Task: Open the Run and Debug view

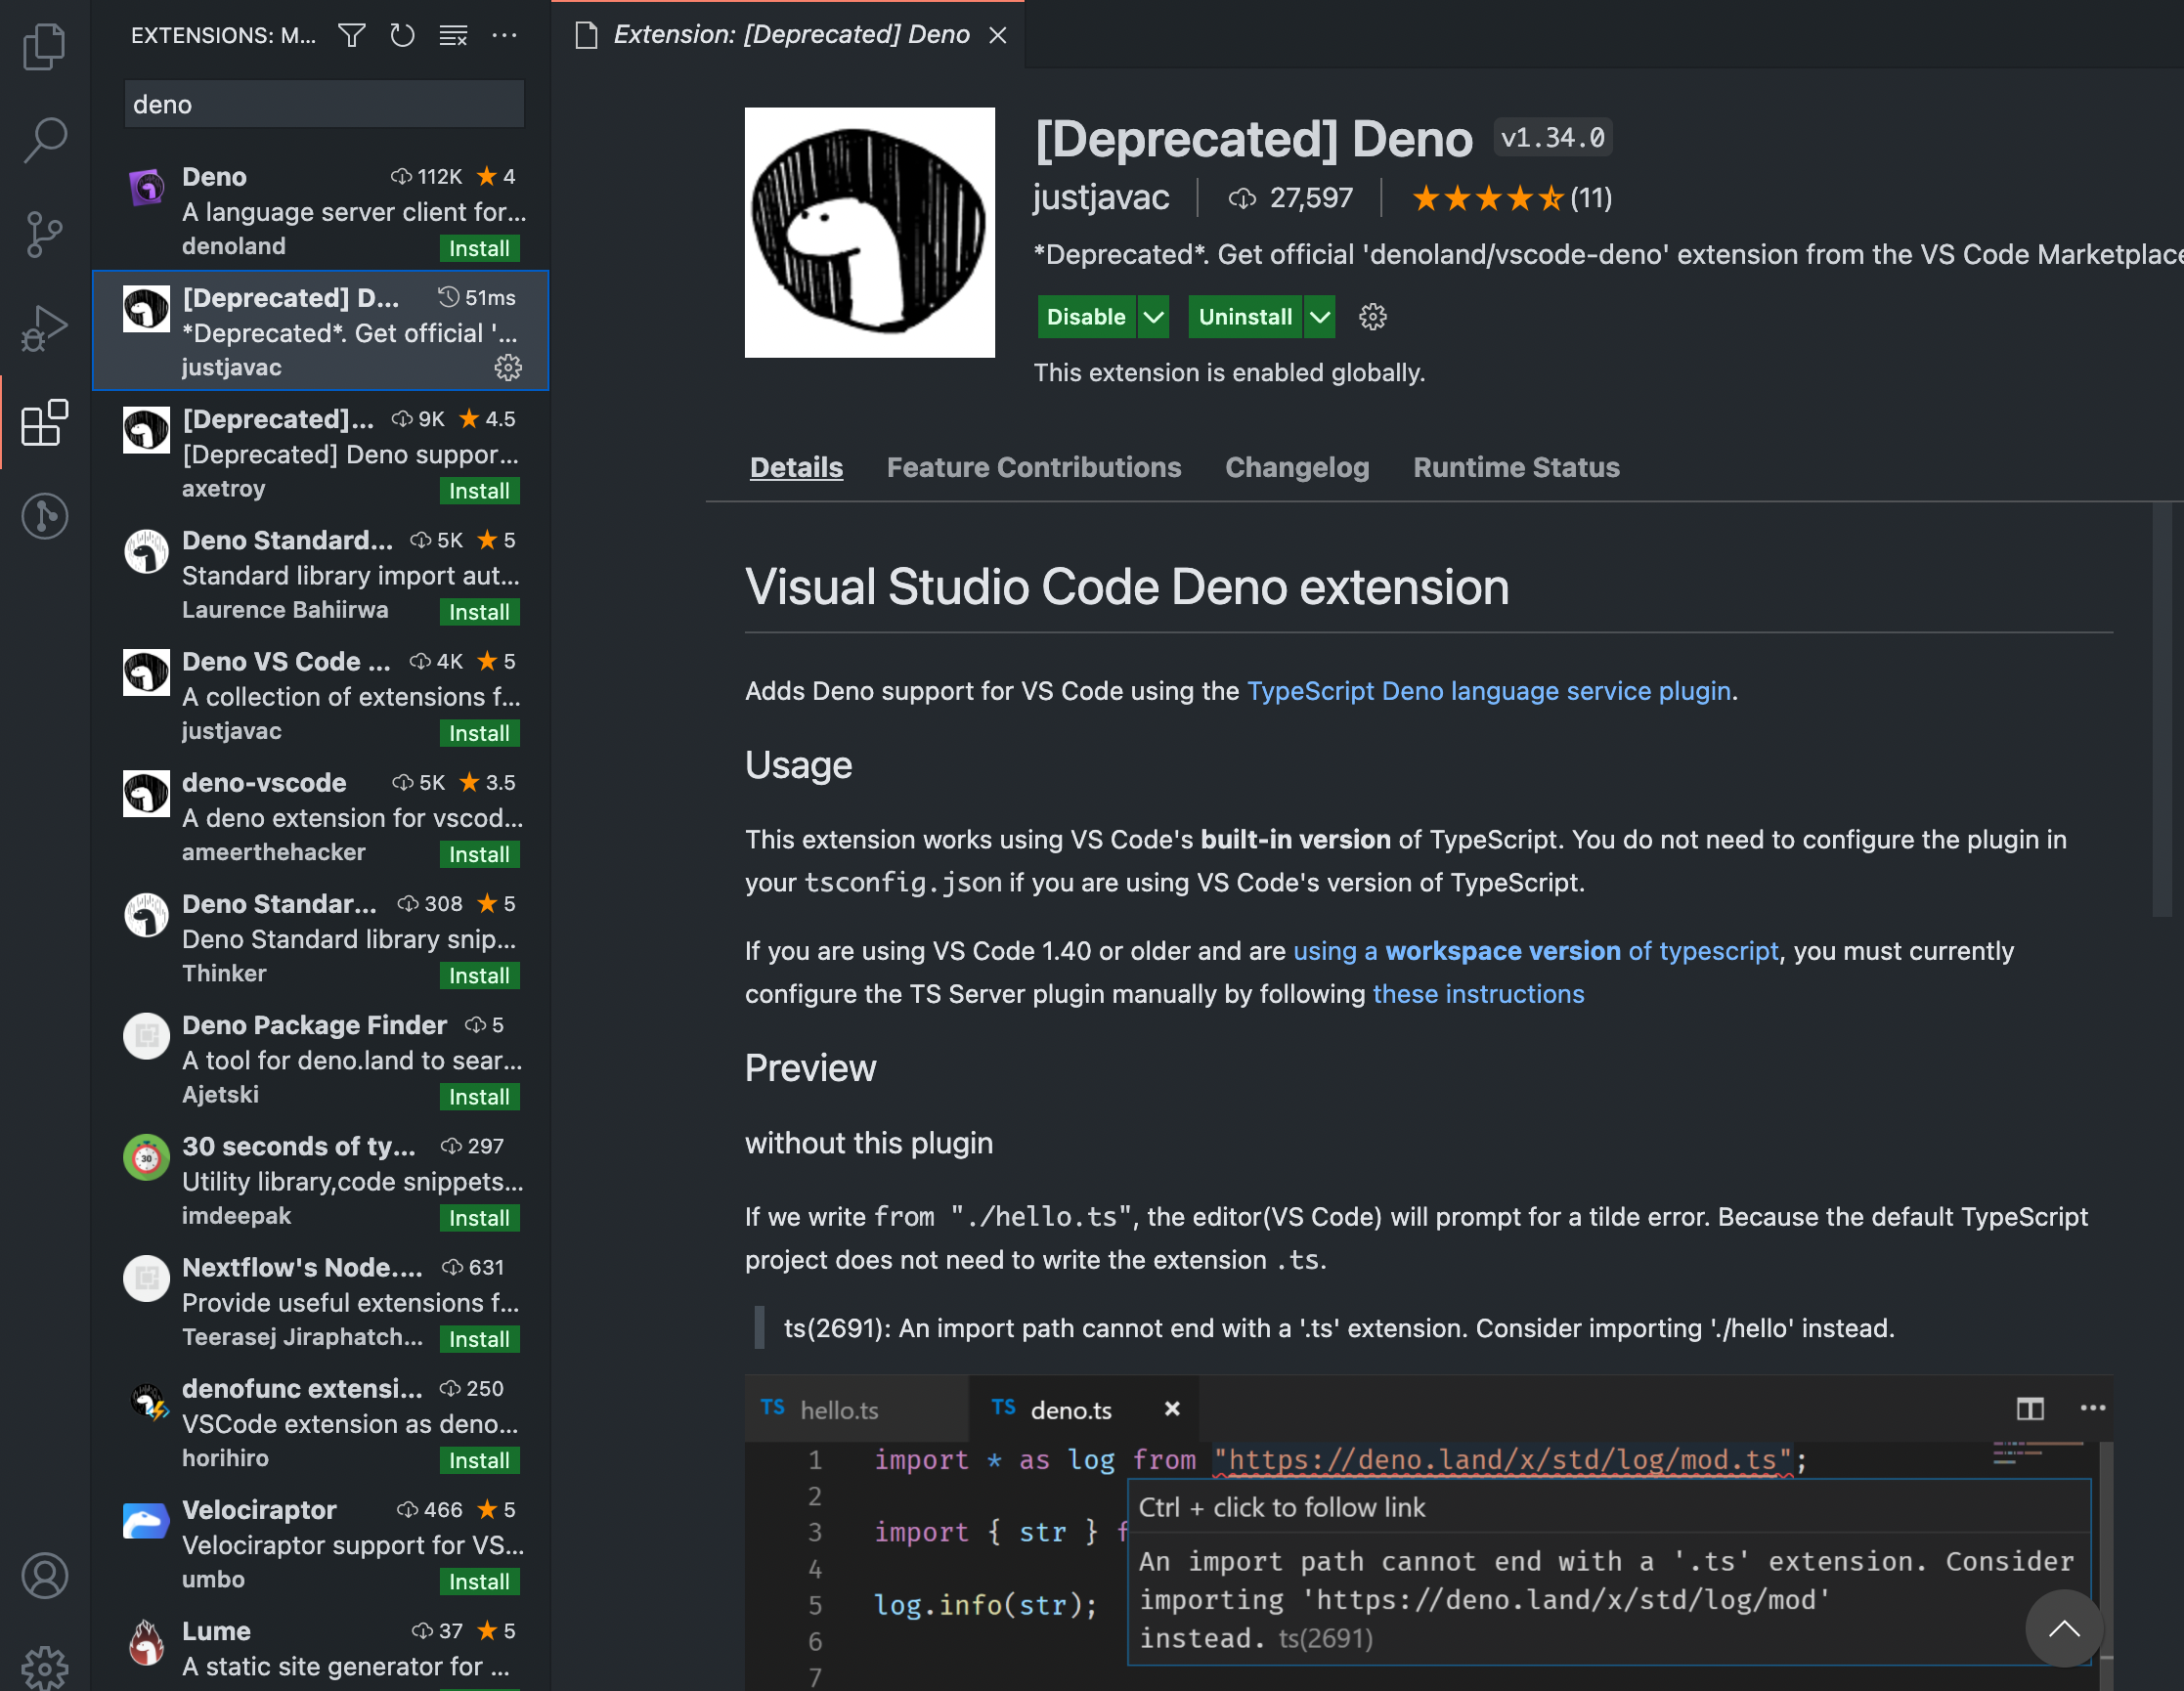Action: [x=44, y=328]
